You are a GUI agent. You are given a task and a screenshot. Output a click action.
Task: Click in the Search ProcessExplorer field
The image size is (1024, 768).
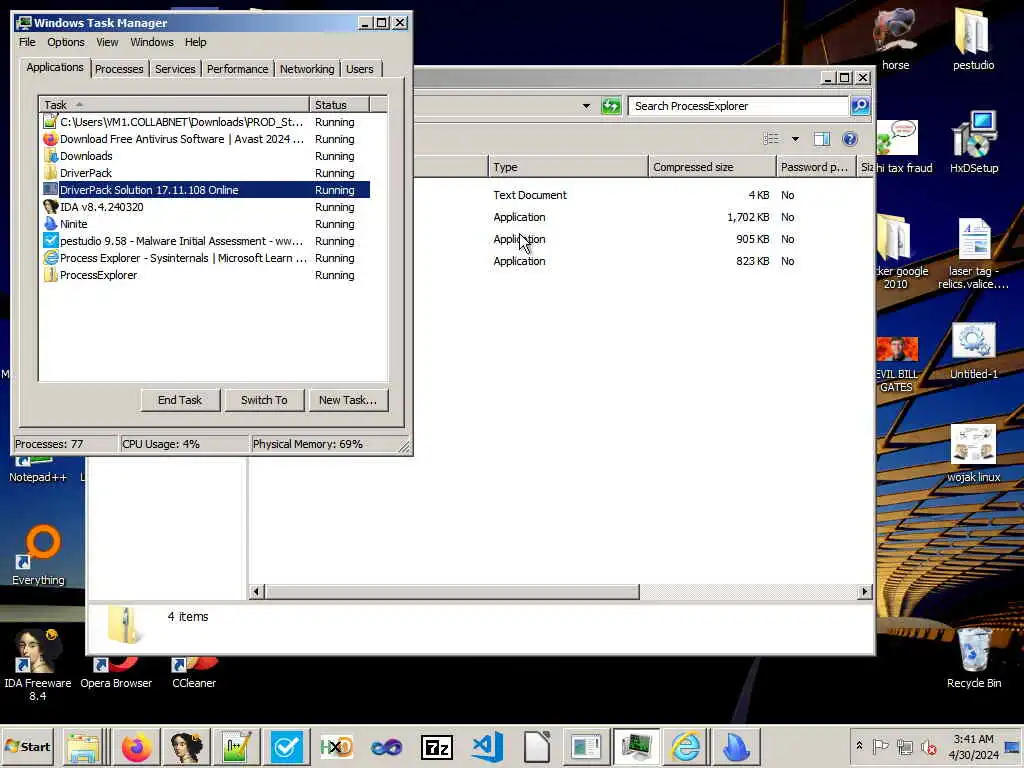[x=738, y=106]
